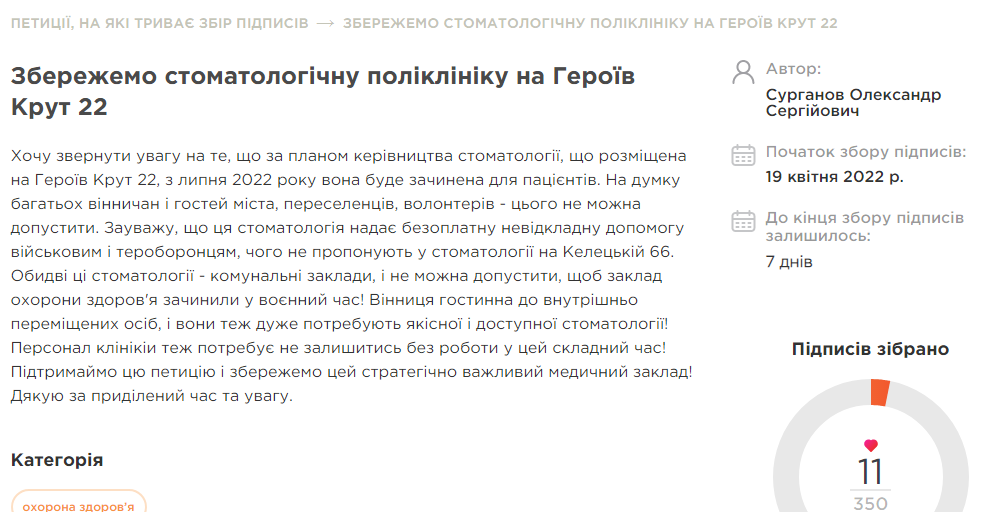Click the author person icon
Image resolution: width=991 pixels, height=512 pixels.
[743, 71]
